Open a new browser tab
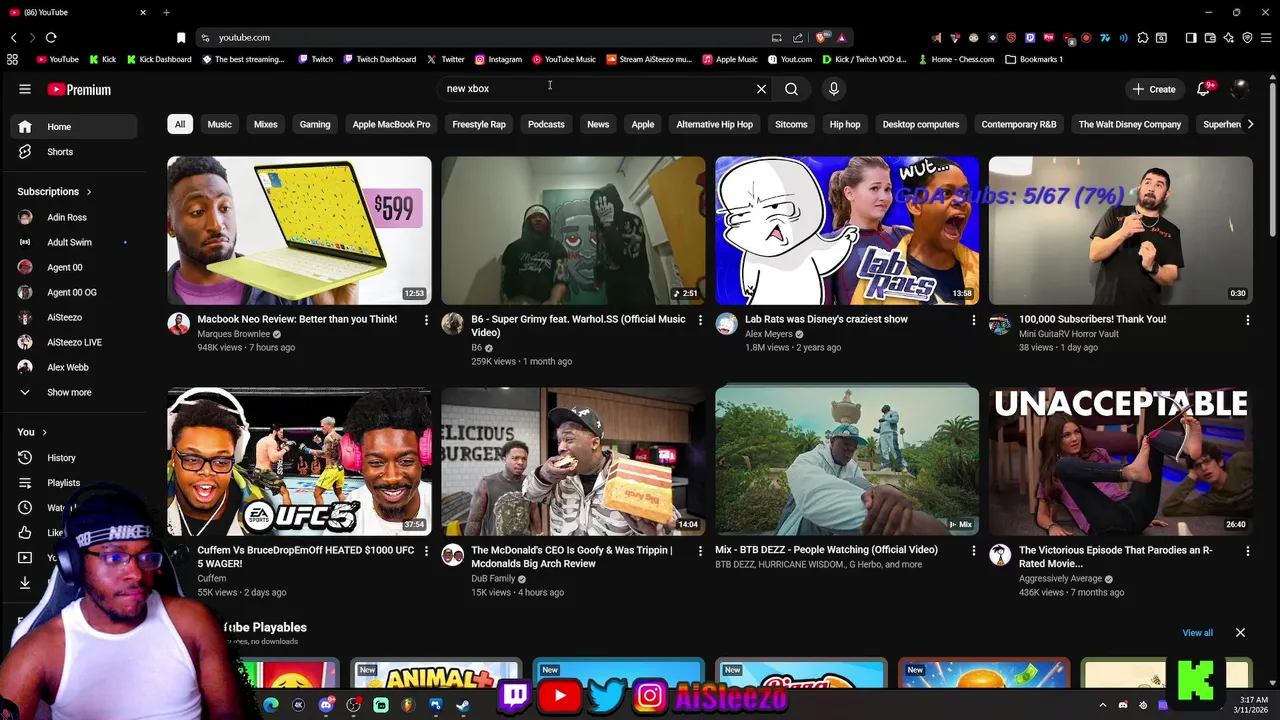This screenshot has width=1280, height=720. [x=166, y=12]
